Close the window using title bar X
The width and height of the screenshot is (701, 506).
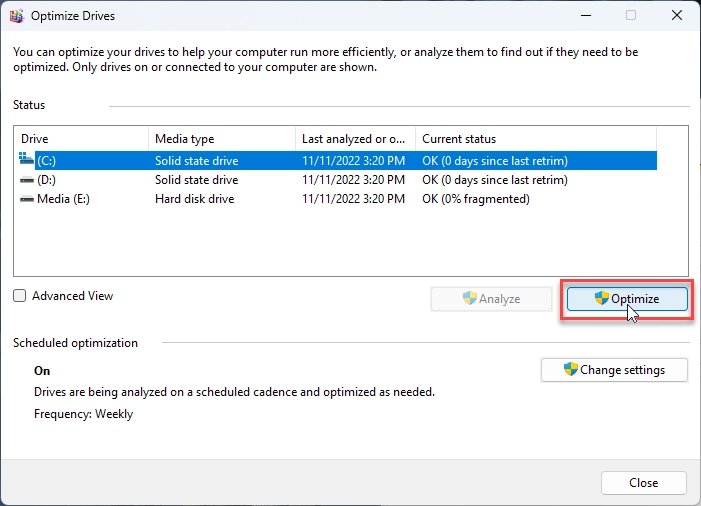click(677, 16)
